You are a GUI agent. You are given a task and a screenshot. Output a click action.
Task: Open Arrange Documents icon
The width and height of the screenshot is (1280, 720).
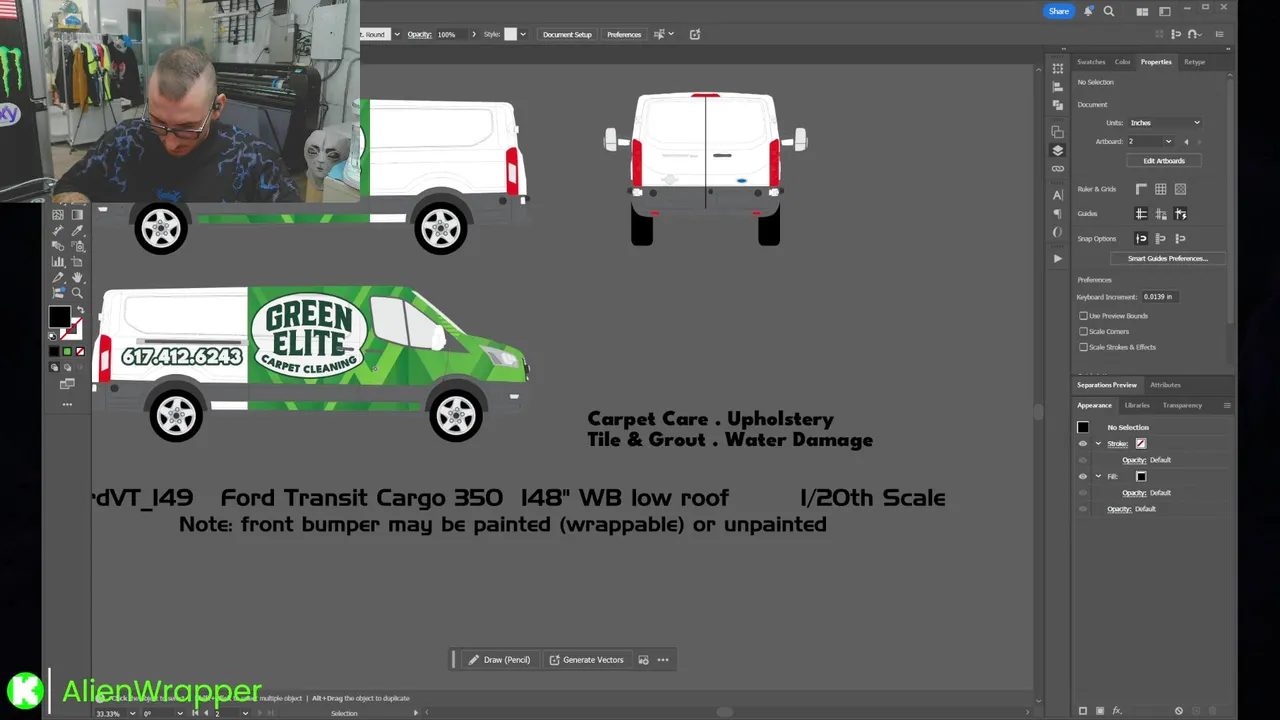pos(1142,12)
